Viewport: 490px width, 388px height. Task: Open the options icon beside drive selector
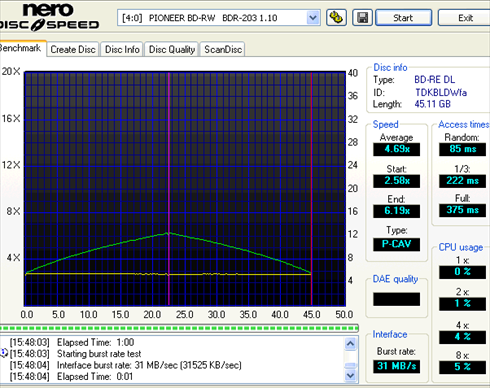336,17
